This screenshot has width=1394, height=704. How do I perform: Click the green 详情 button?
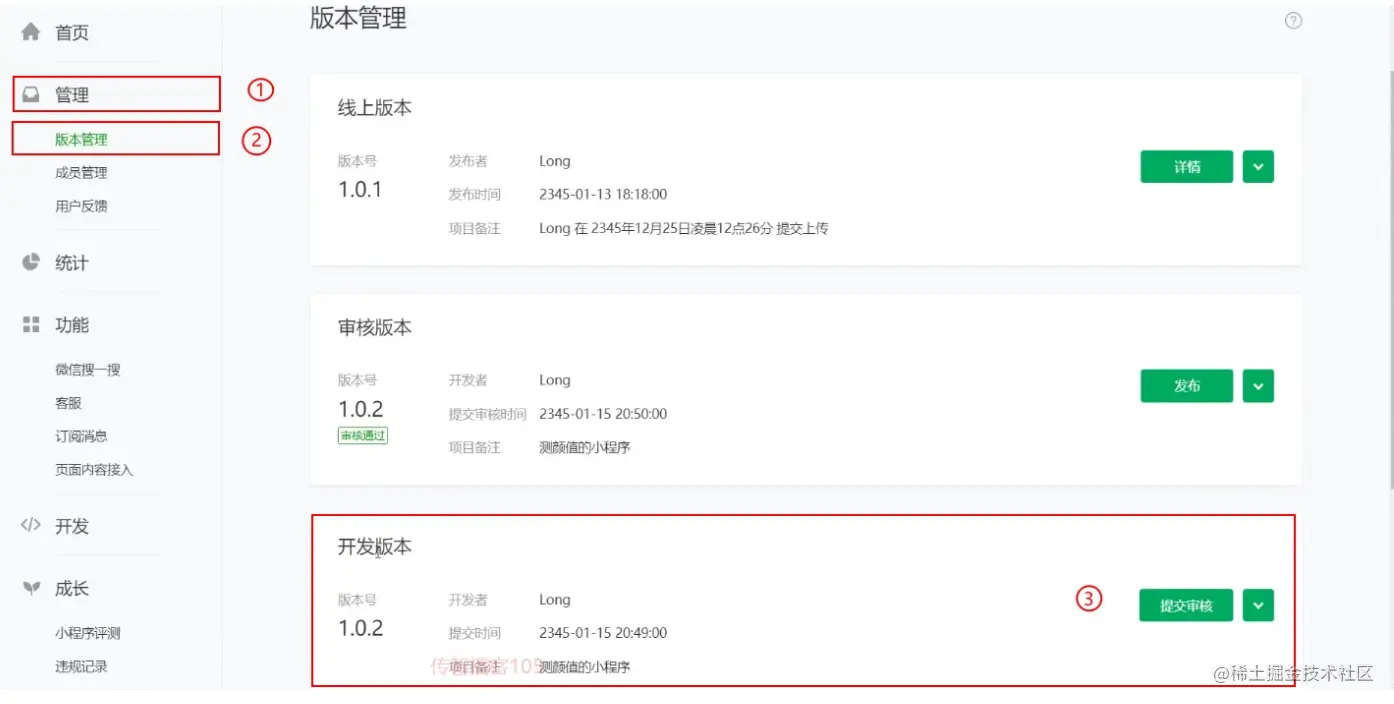tap(1186, 167)
